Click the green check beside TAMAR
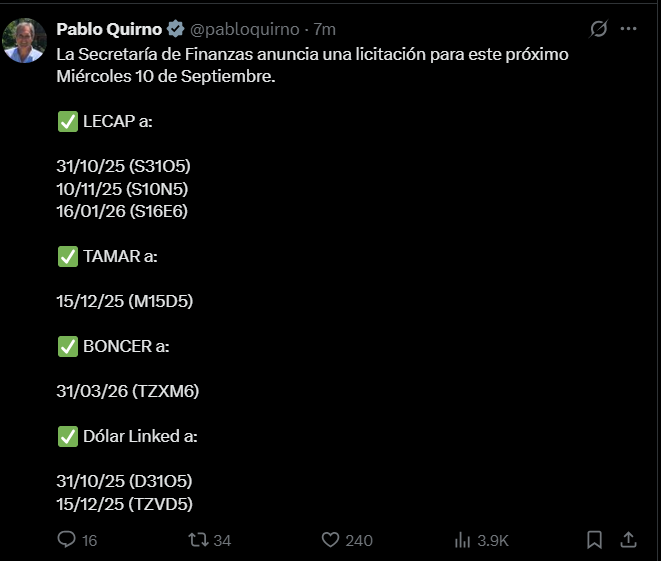The height and width of the screenshot is (561, 661). point(68,256)
